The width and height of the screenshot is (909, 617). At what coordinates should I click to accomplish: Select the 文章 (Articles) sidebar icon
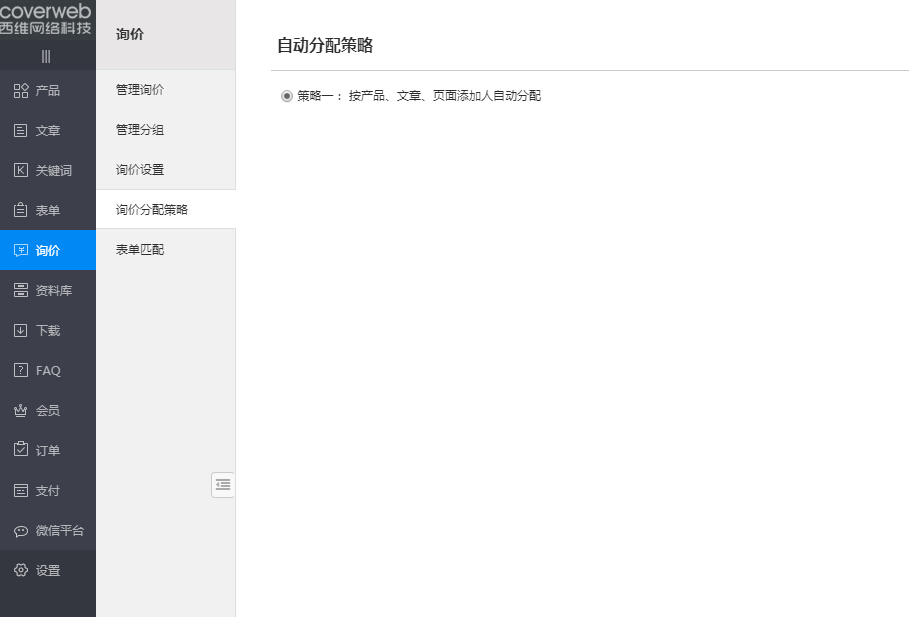47,130
